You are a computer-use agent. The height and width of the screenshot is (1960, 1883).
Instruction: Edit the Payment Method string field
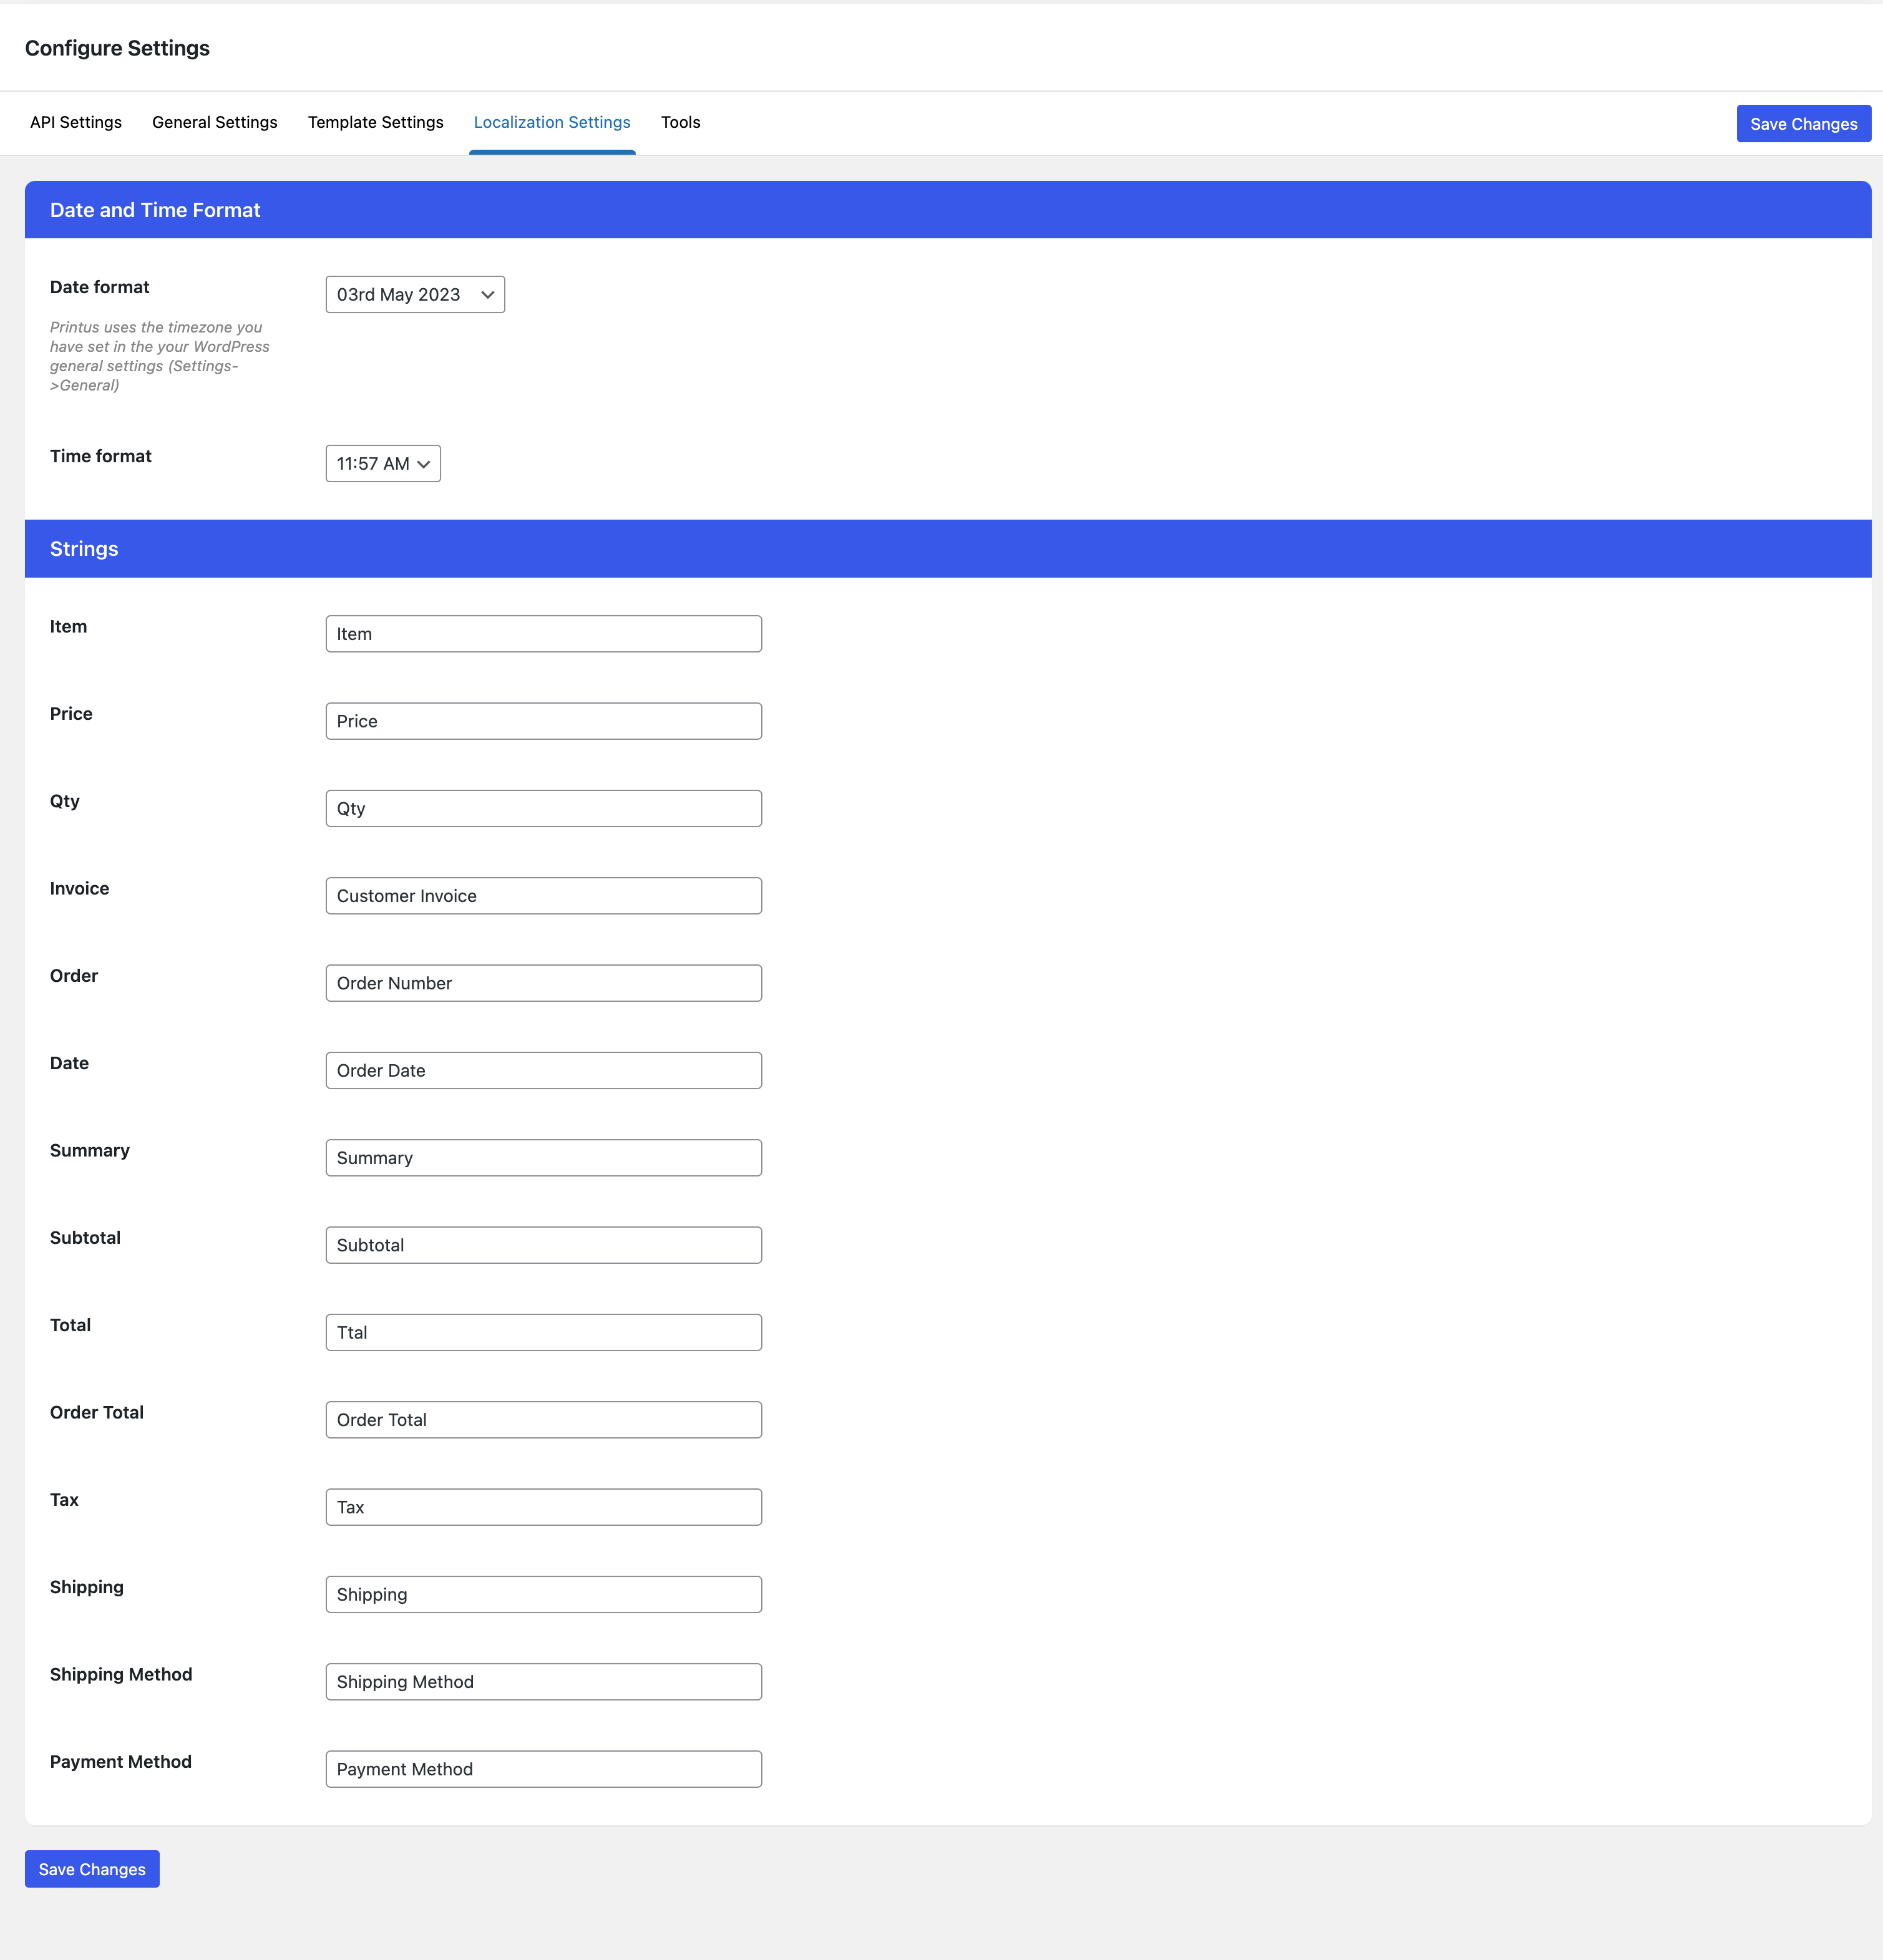click(x=542, y=1767)
